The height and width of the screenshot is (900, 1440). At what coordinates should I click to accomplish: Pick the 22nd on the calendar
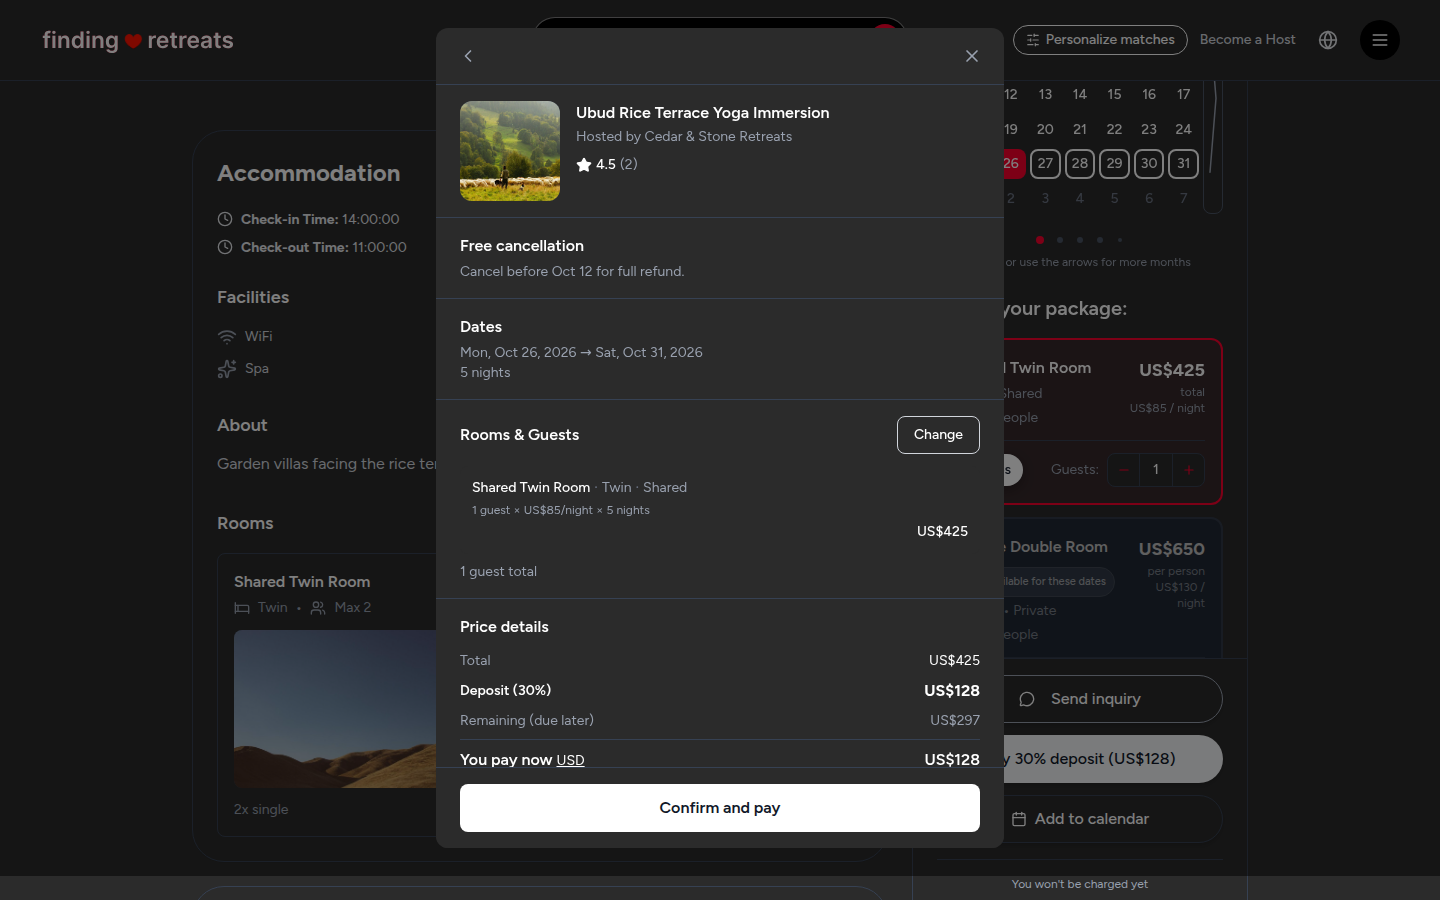1114,129
